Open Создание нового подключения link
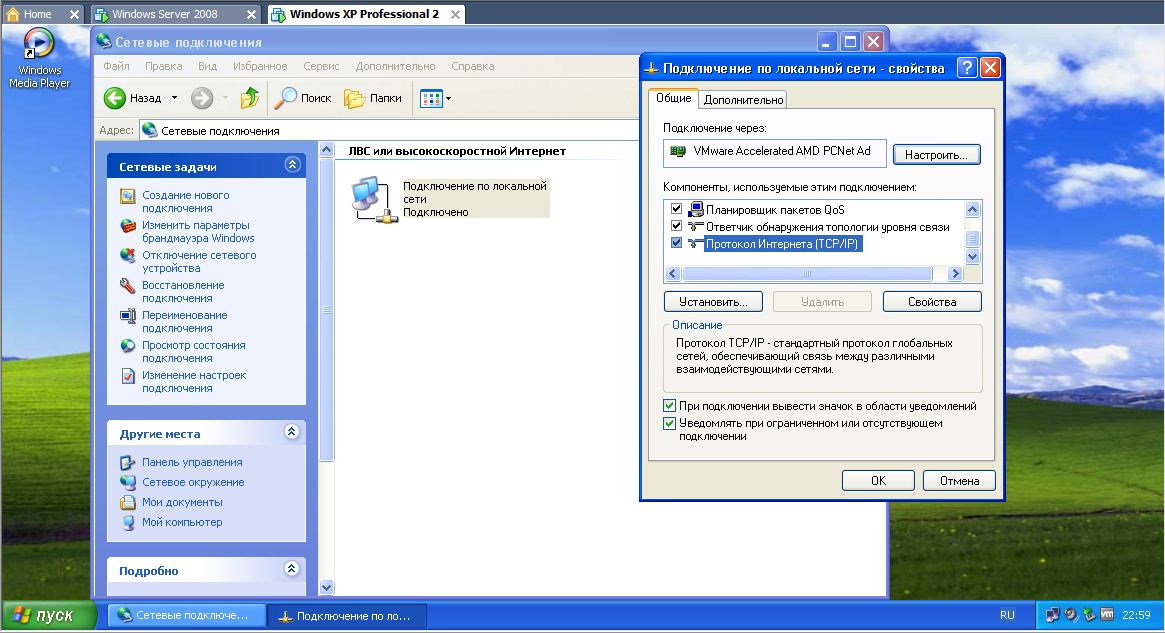1165x633 pixels. (186, 201)
